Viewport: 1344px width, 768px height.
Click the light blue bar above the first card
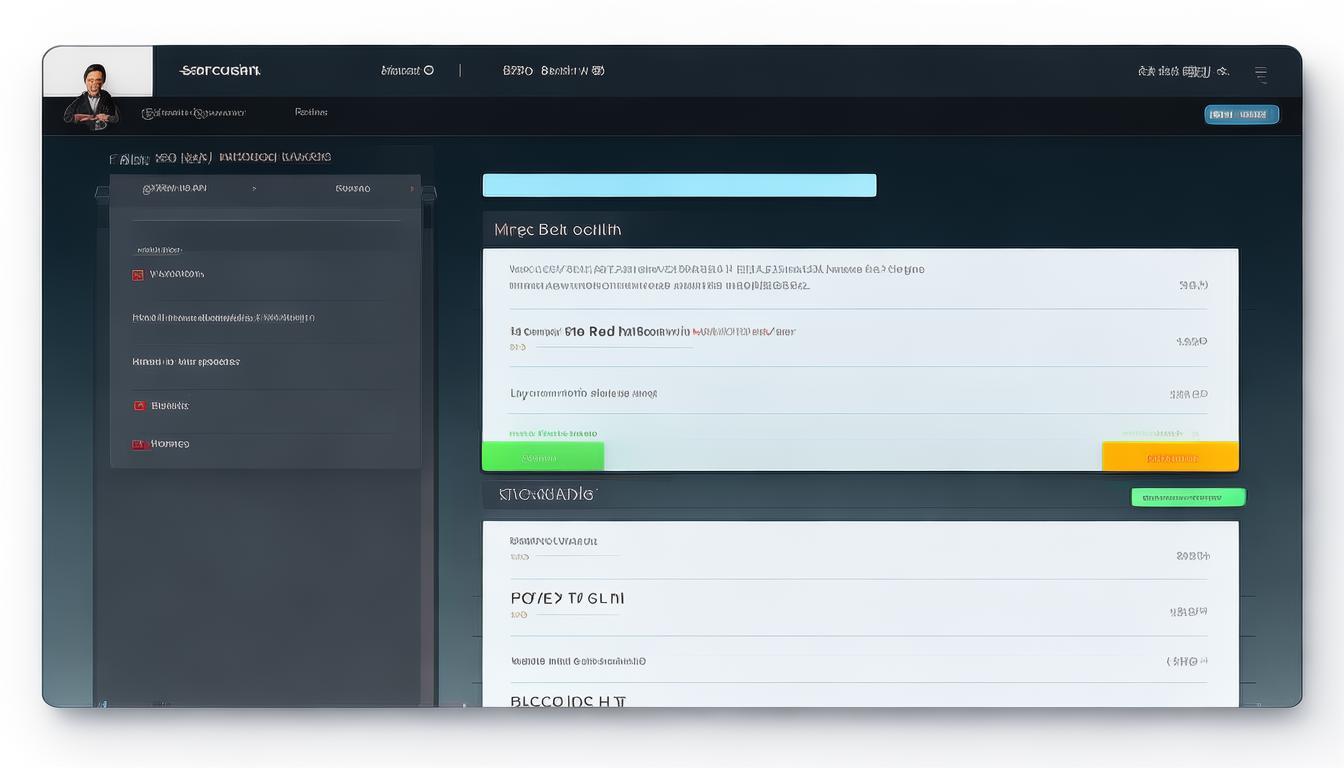(x=679, y=185)
